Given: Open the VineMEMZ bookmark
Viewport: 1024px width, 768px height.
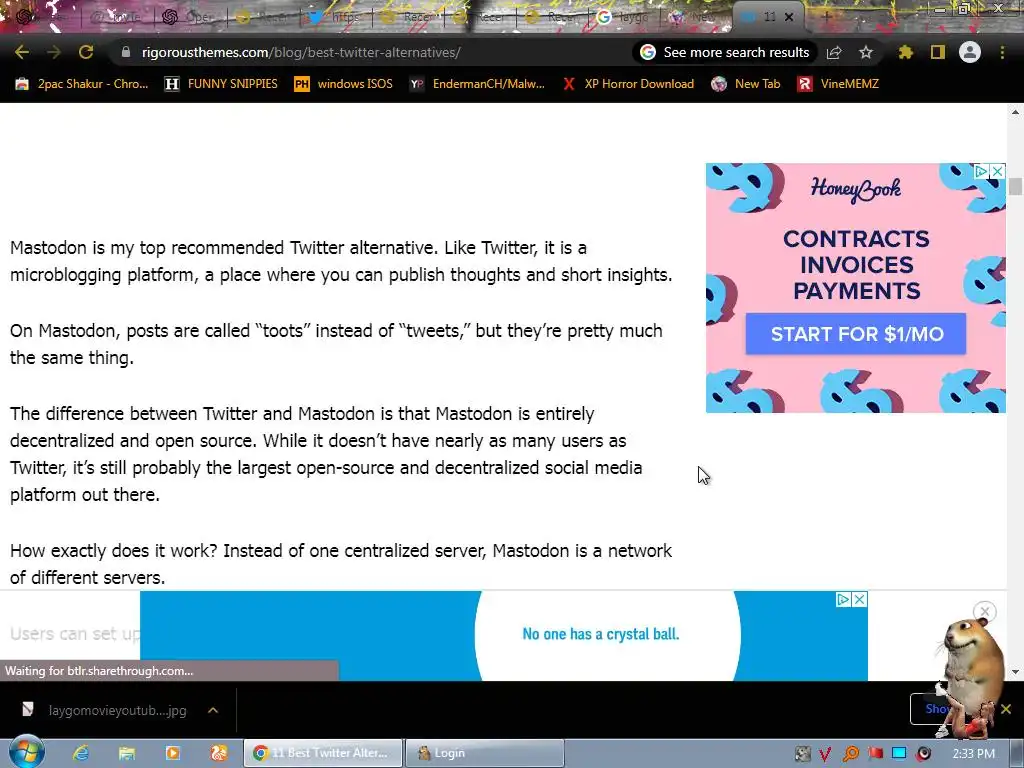Looking at the screenshot, I should tap(838, 84).
